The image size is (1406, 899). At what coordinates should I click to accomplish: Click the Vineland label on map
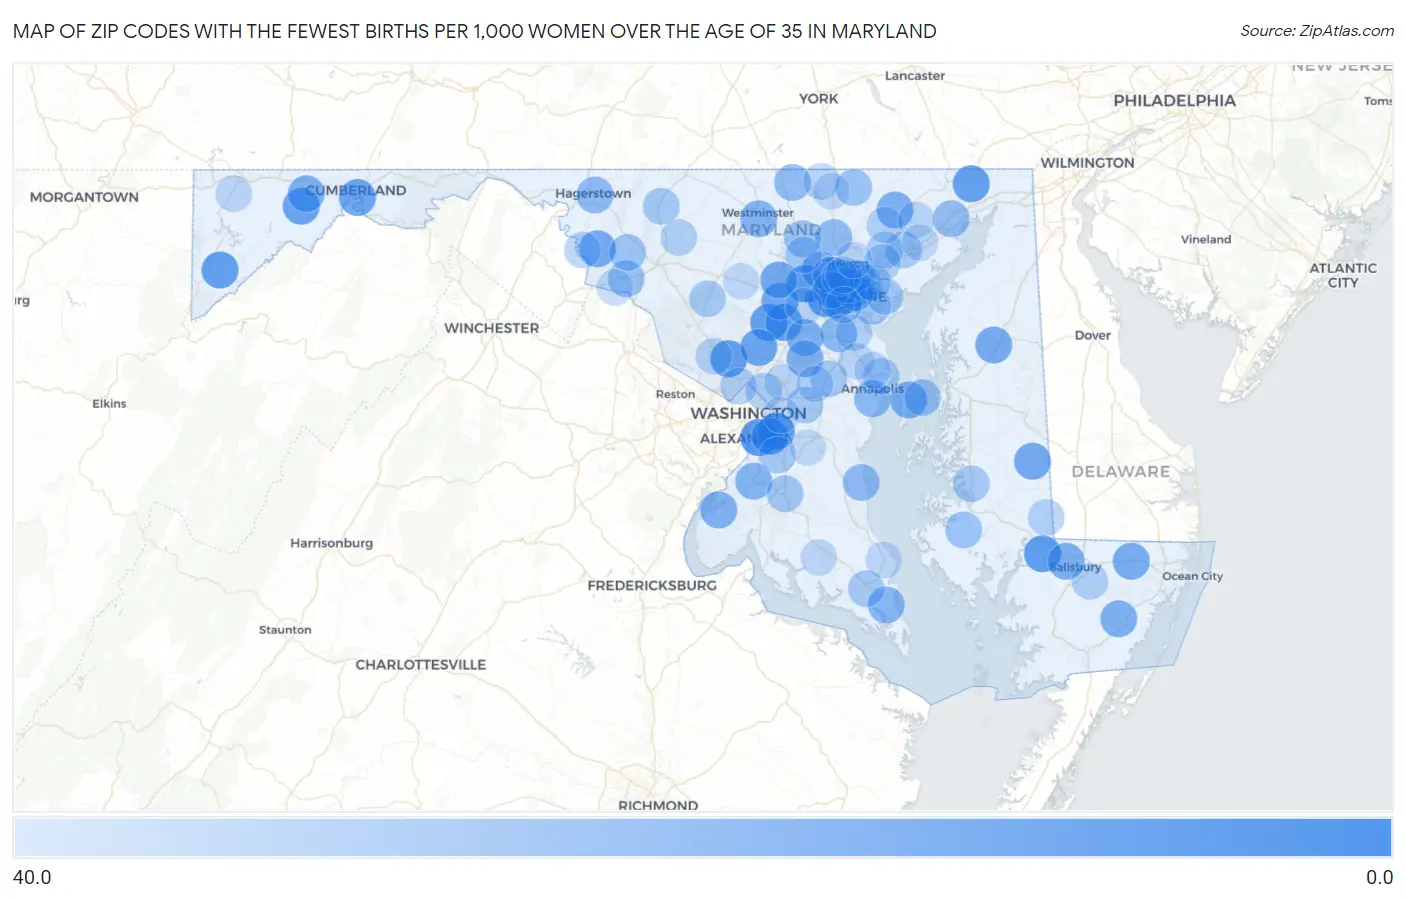click(1205, 240)
